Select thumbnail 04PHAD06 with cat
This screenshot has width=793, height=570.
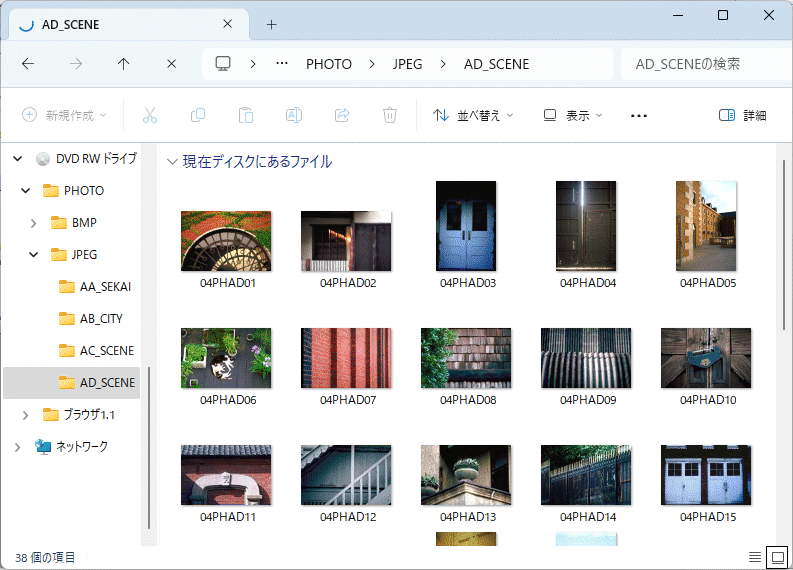click(x=226, y=358)
